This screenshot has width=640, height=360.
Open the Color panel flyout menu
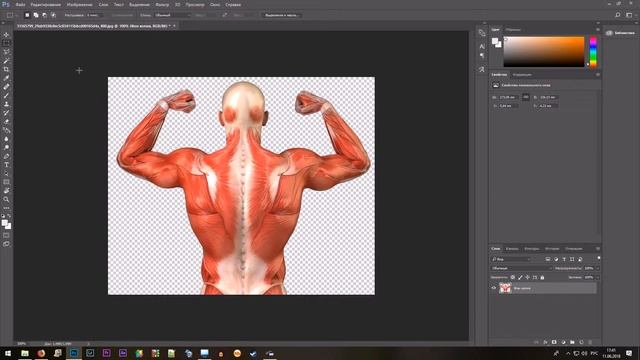(598, 30)
